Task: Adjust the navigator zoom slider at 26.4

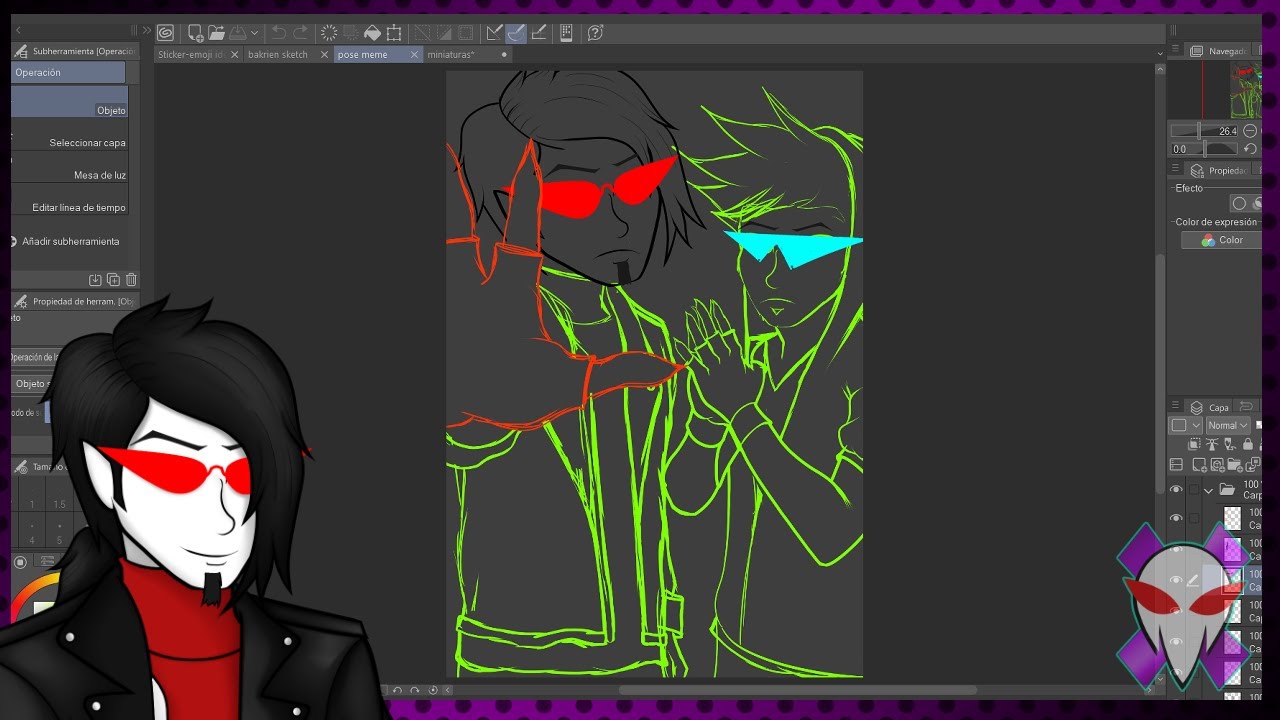Action: (1205, 131)
